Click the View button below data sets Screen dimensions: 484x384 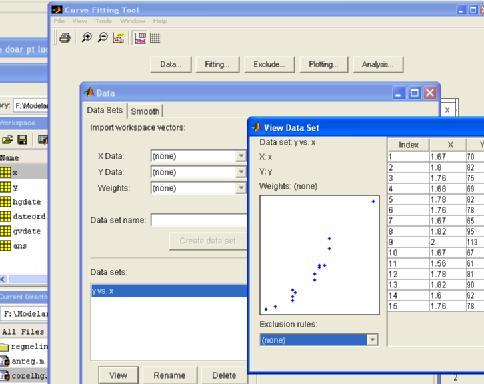pos(118,375)
